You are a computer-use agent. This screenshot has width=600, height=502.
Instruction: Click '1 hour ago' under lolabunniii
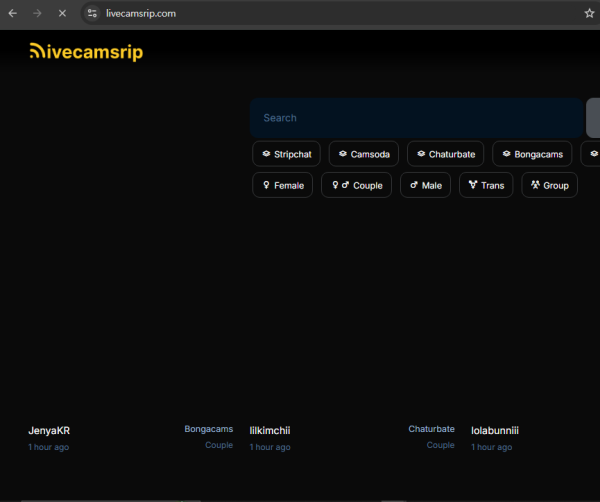(x=491, y=447)
